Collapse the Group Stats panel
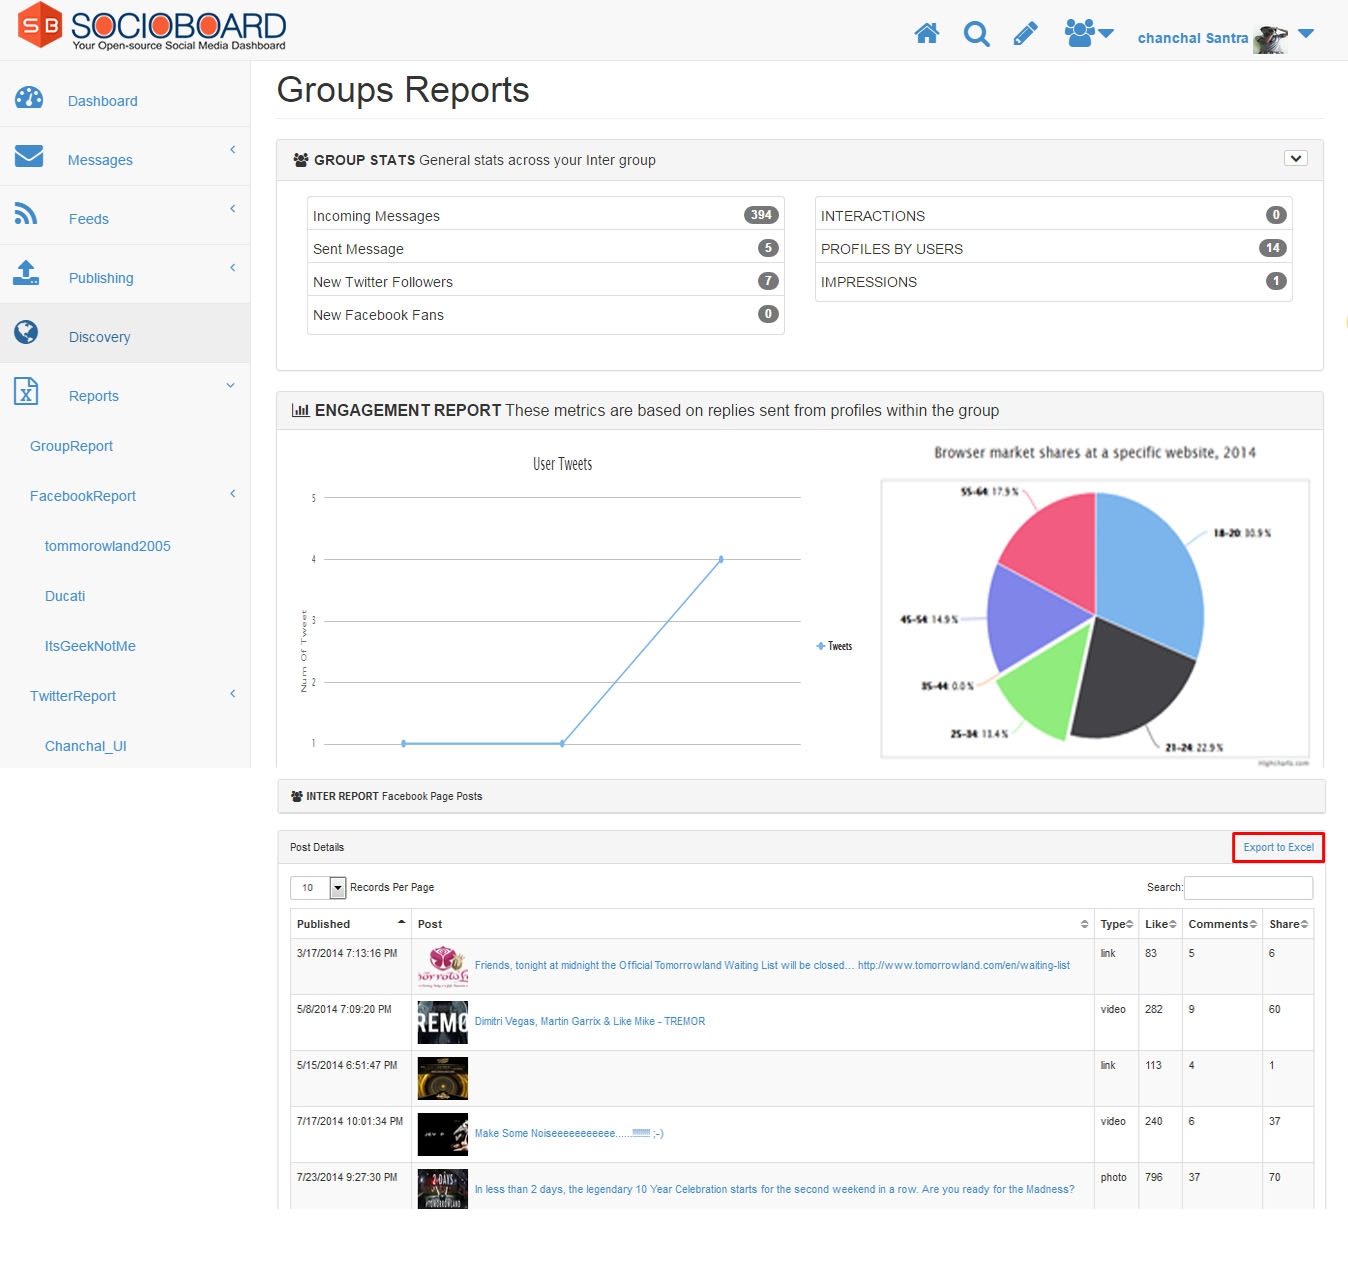1348x1276 pixels. pos(1296,158)
